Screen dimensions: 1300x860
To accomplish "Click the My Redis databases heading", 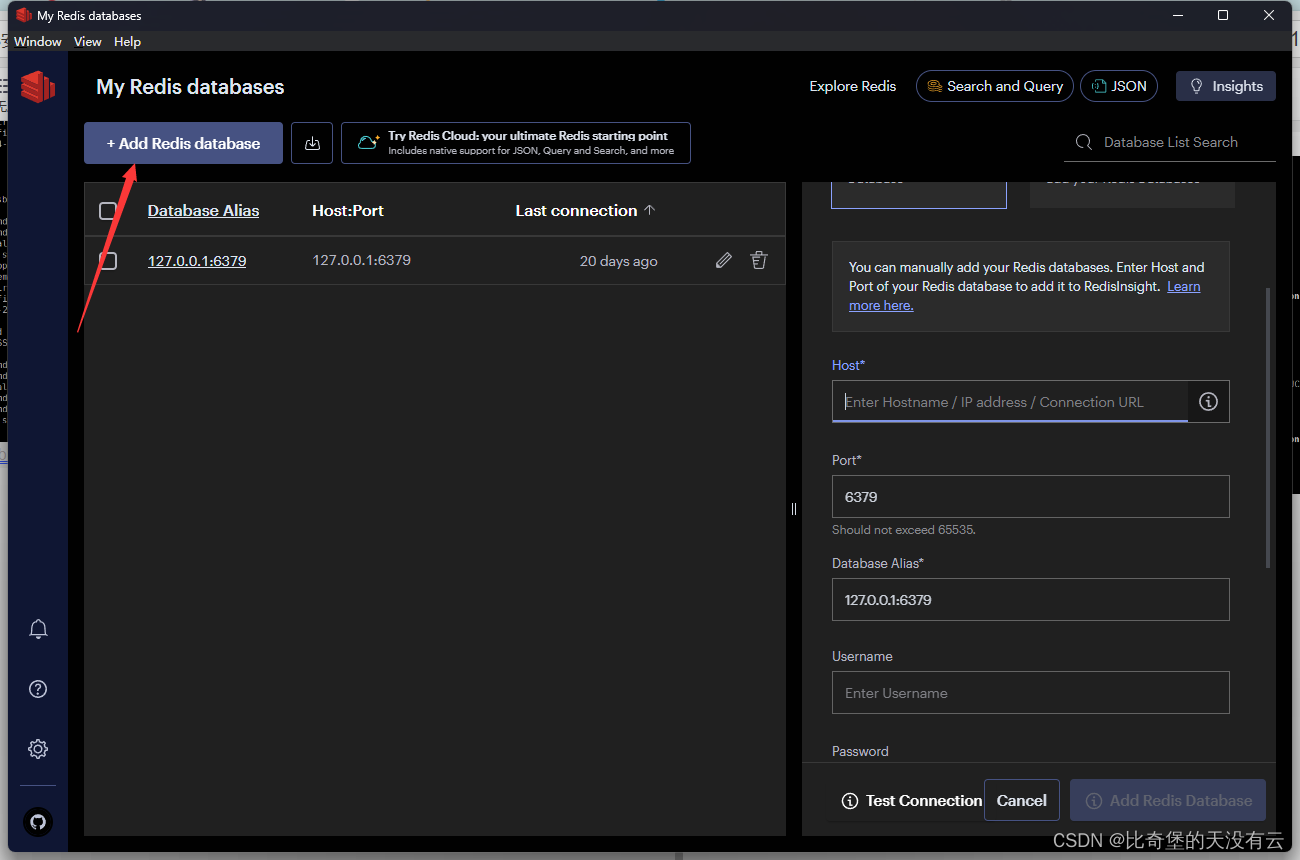I will click(190, 87).
